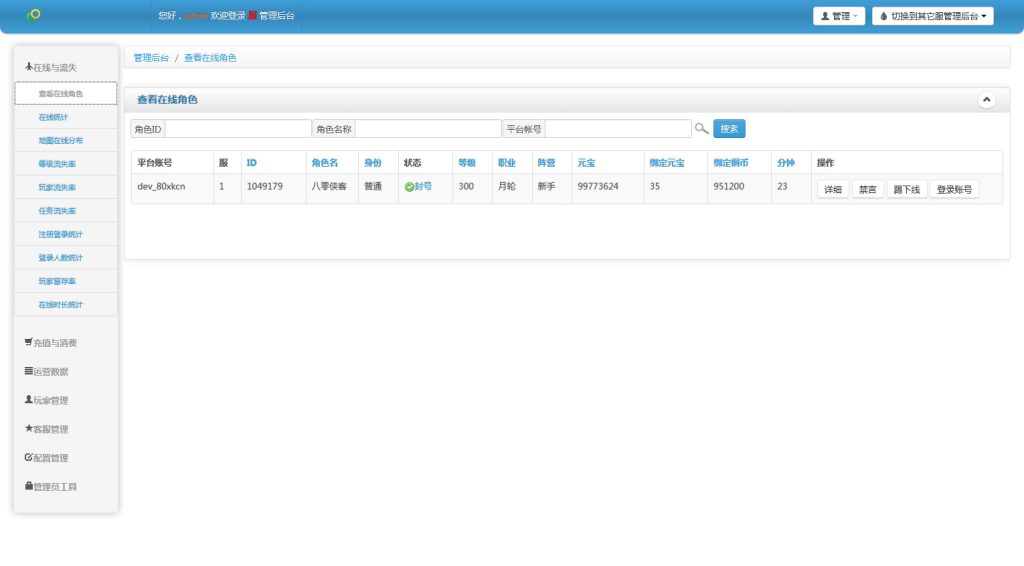This screenshot has width=1024, height=566.
Task: Sort the table by the 元宝 column header
Action: [x=585, y=162]
